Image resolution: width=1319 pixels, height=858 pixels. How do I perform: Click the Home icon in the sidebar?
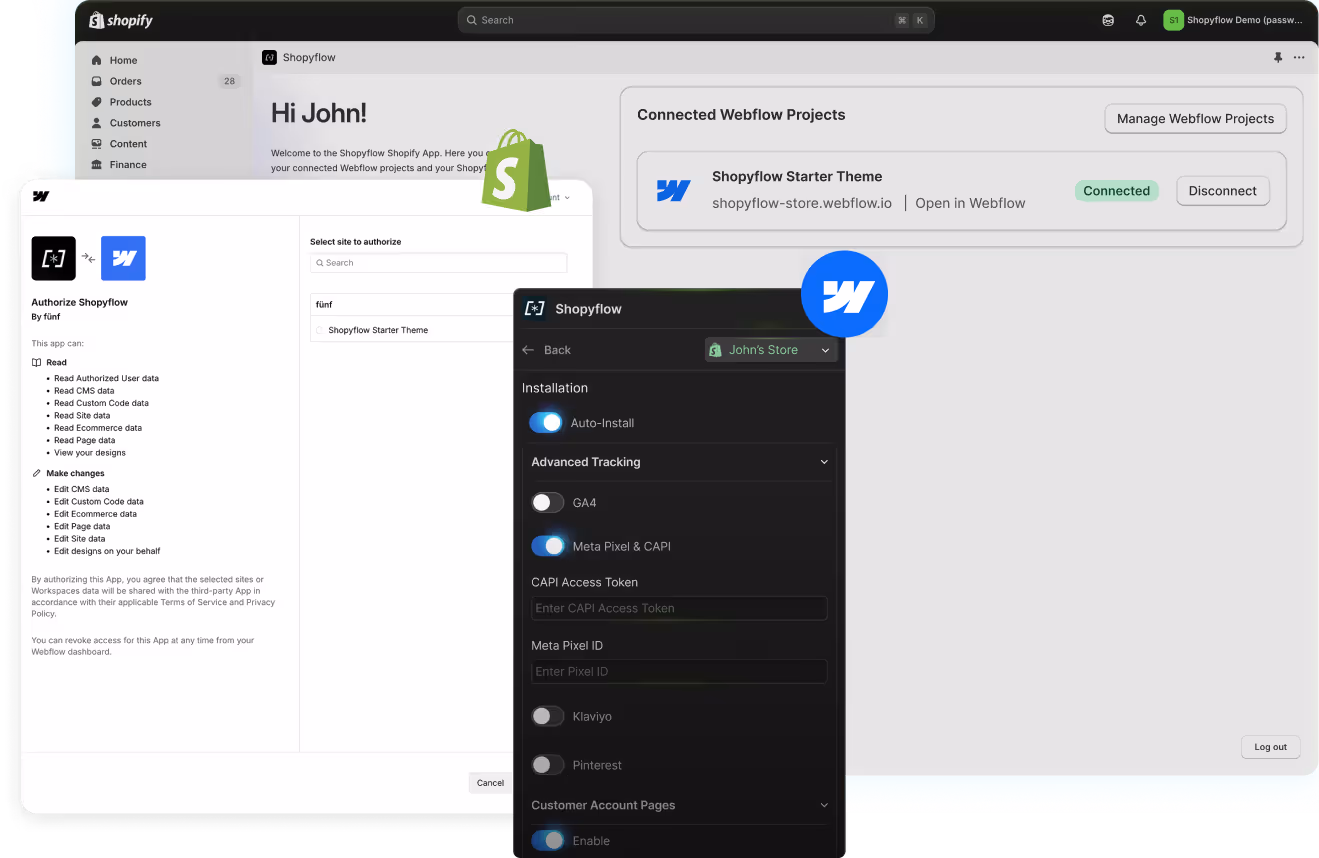(x=96, y=60)
